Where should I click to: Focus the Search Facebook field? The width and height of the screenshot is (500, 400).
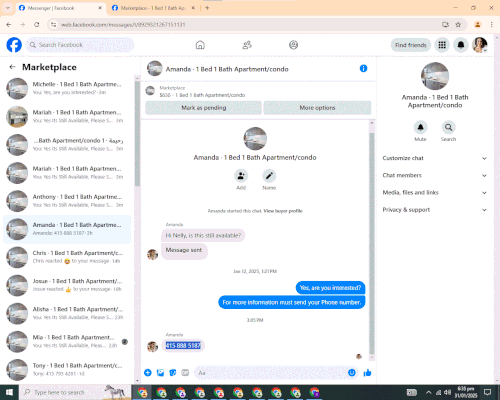tap(80, 45)
